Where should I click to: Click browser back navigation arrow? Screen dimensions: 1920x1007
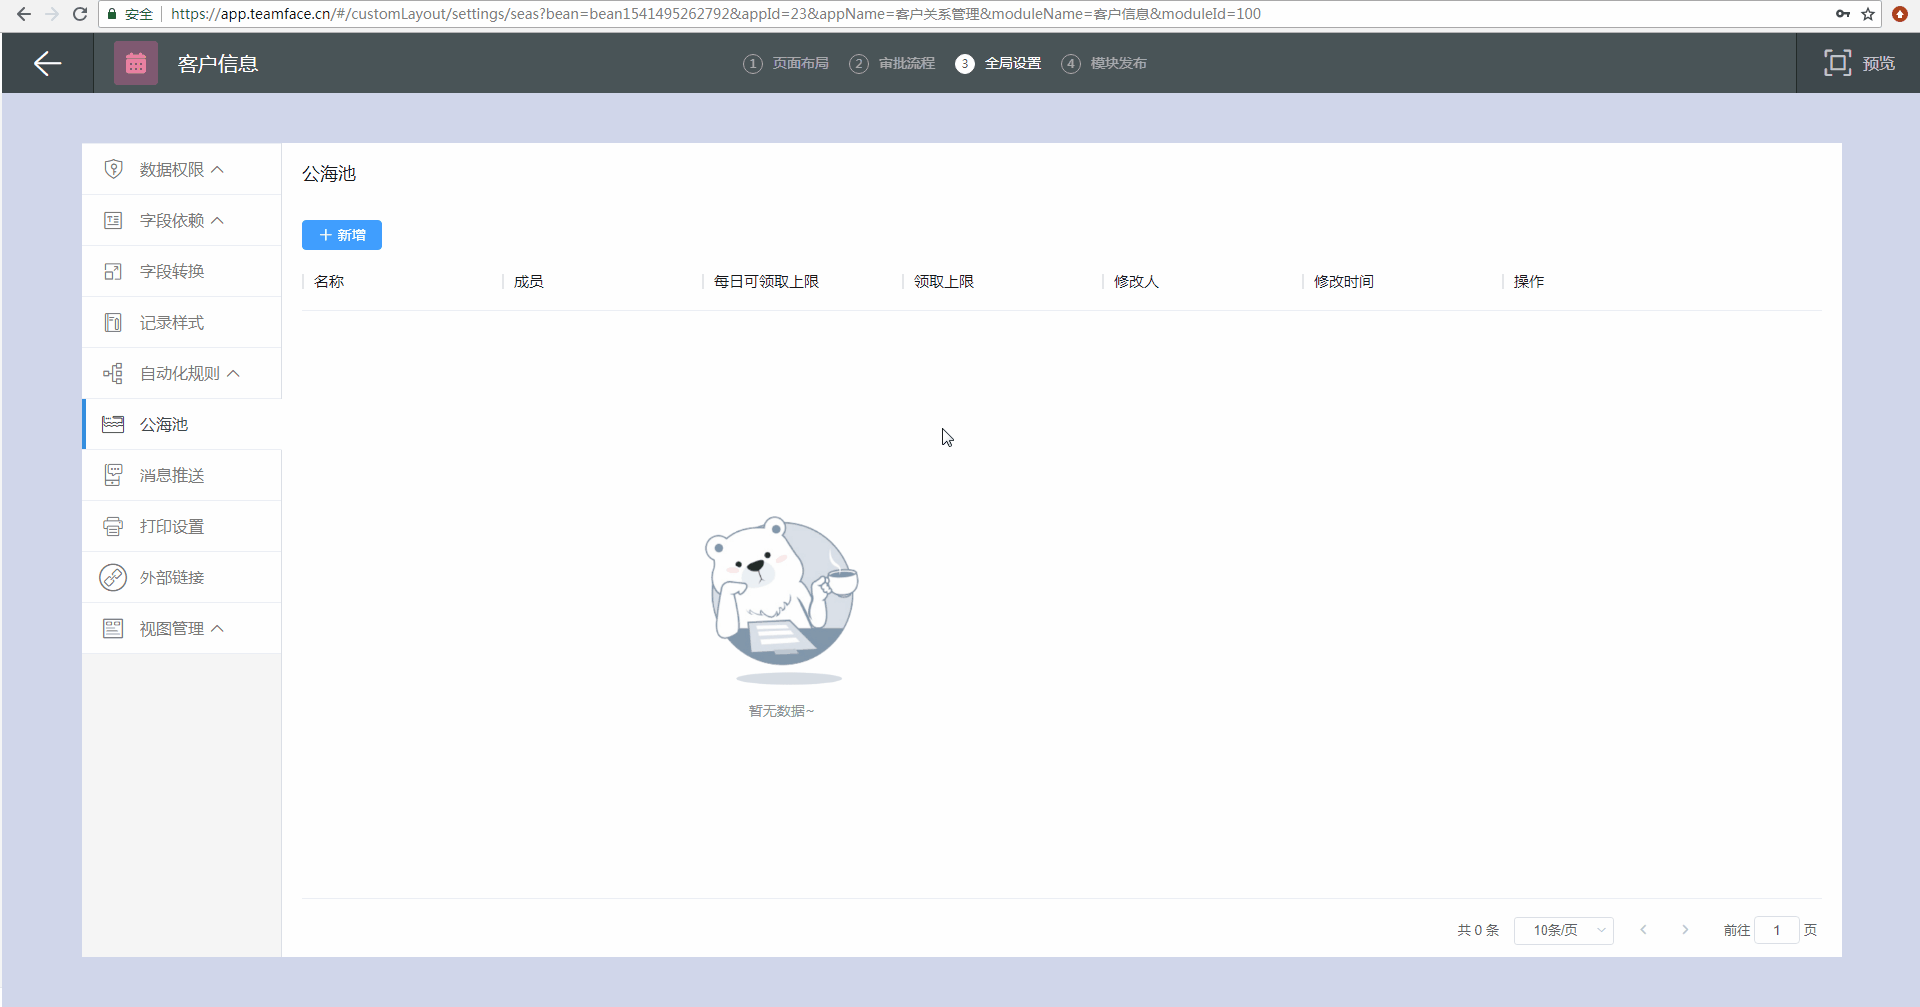(23, 14)
